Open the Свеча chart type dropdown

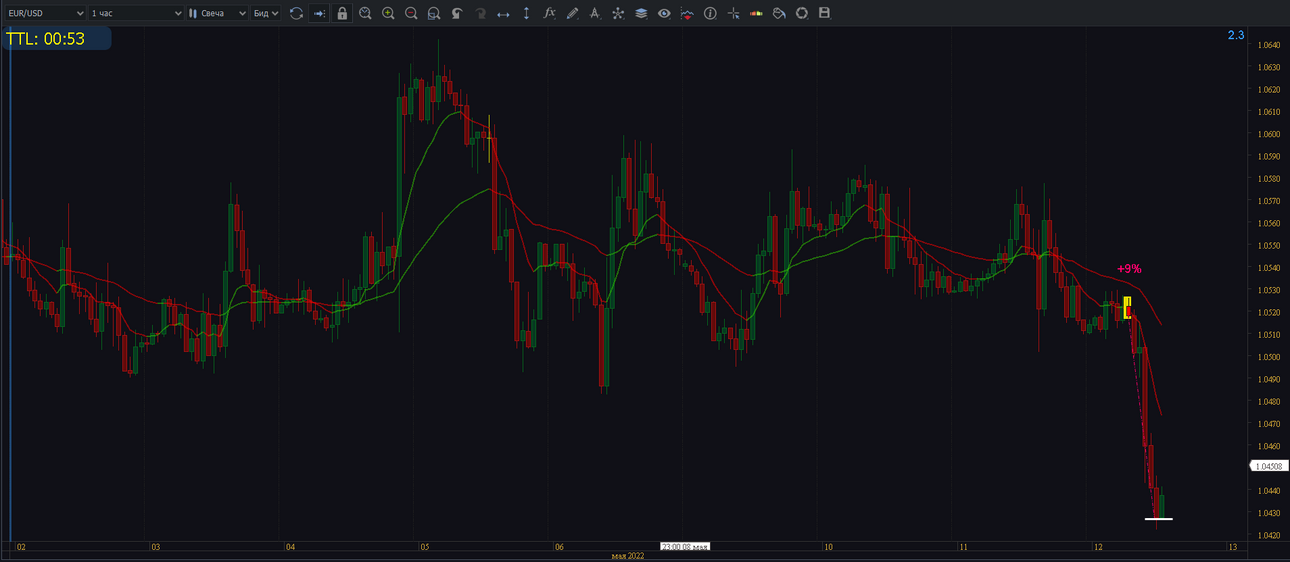(218, 13)
